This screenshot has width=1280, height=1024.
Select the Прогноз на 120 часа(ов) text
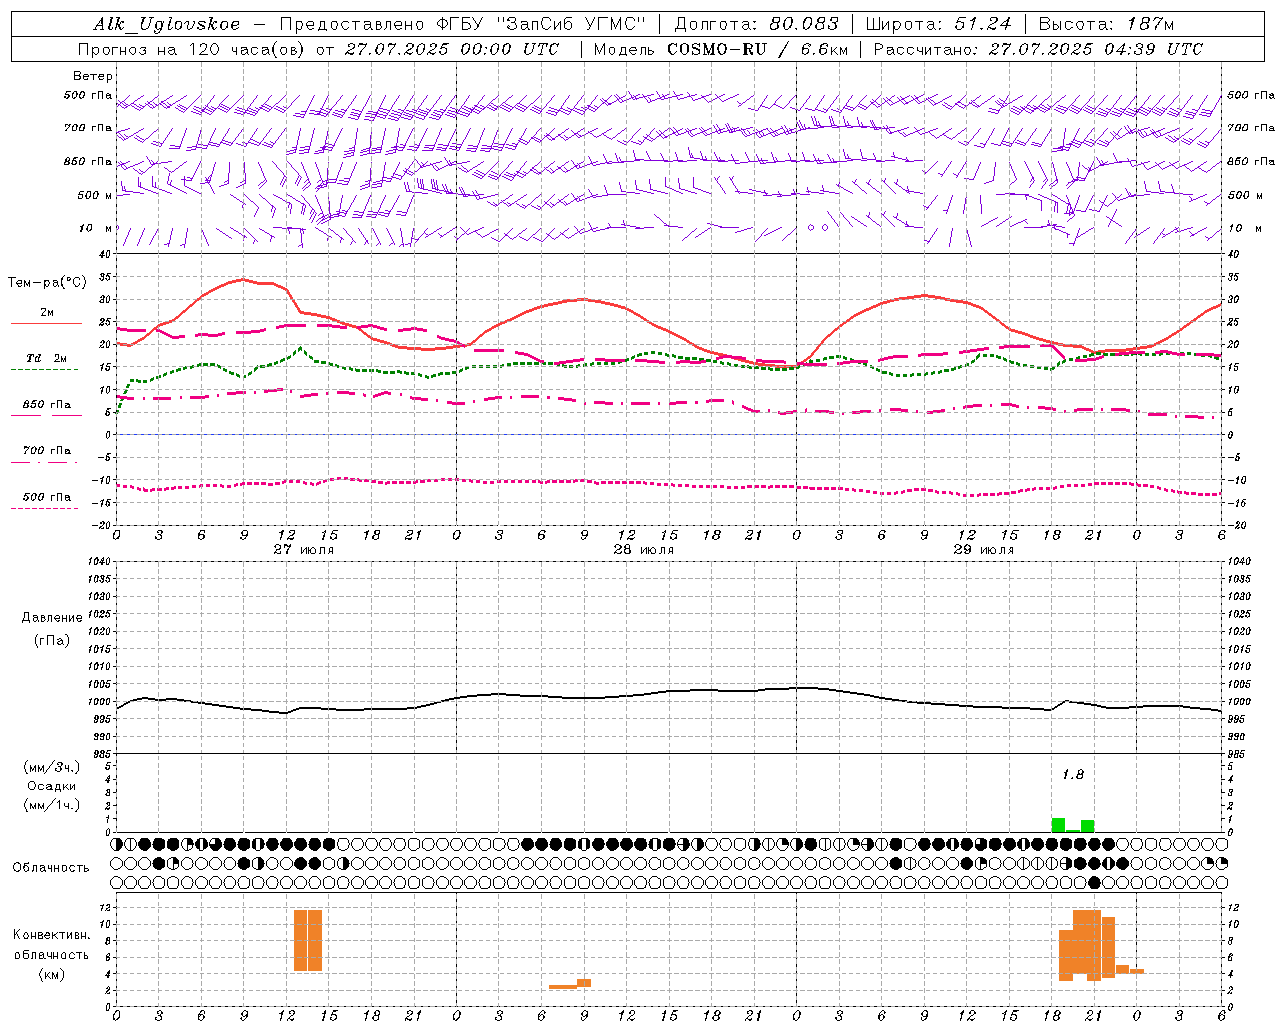pos(193,49)
